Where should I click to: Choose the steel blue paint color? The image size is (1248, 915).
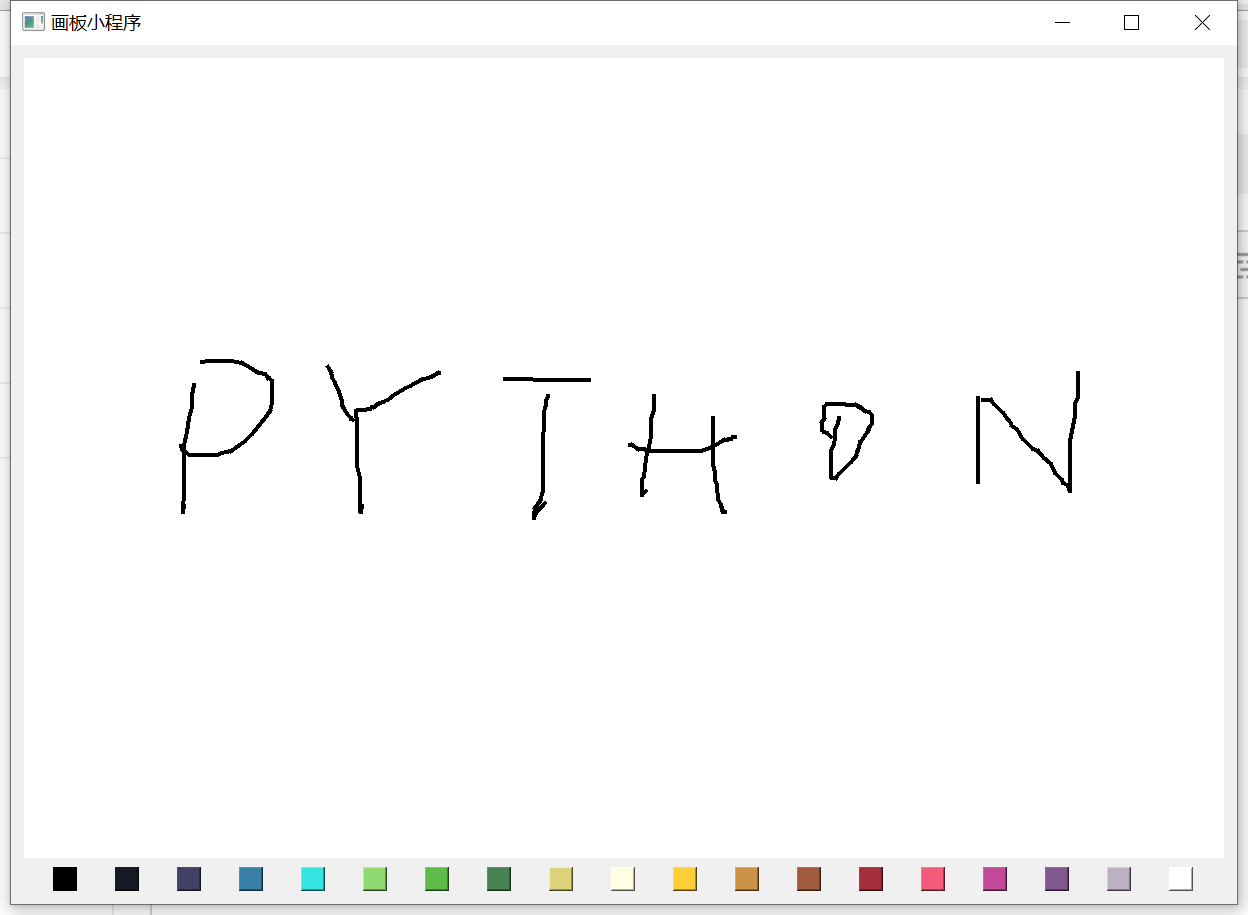(x=251, y=878)
